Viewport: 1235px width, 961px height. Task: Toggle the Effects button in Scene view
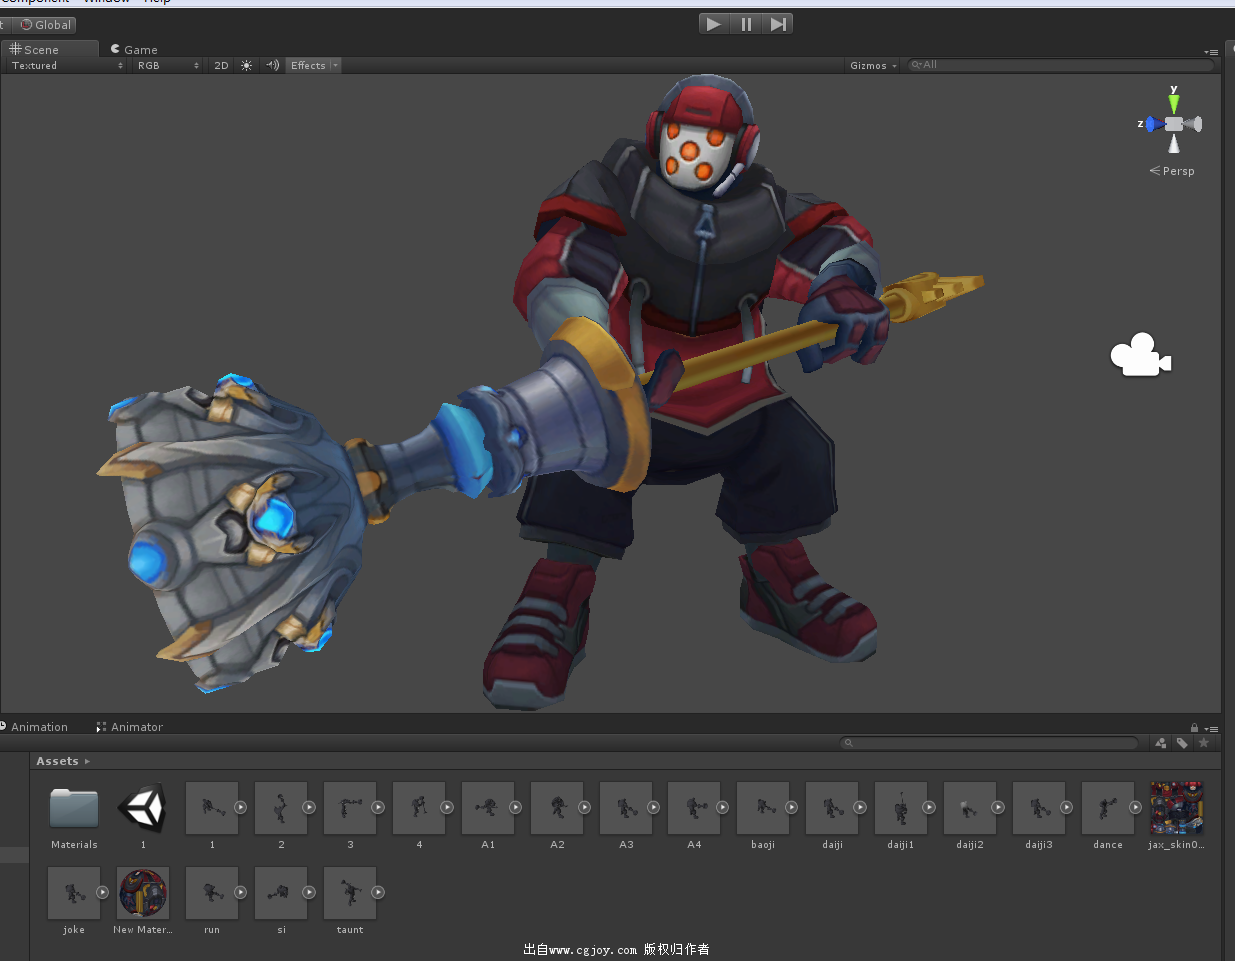308,65
